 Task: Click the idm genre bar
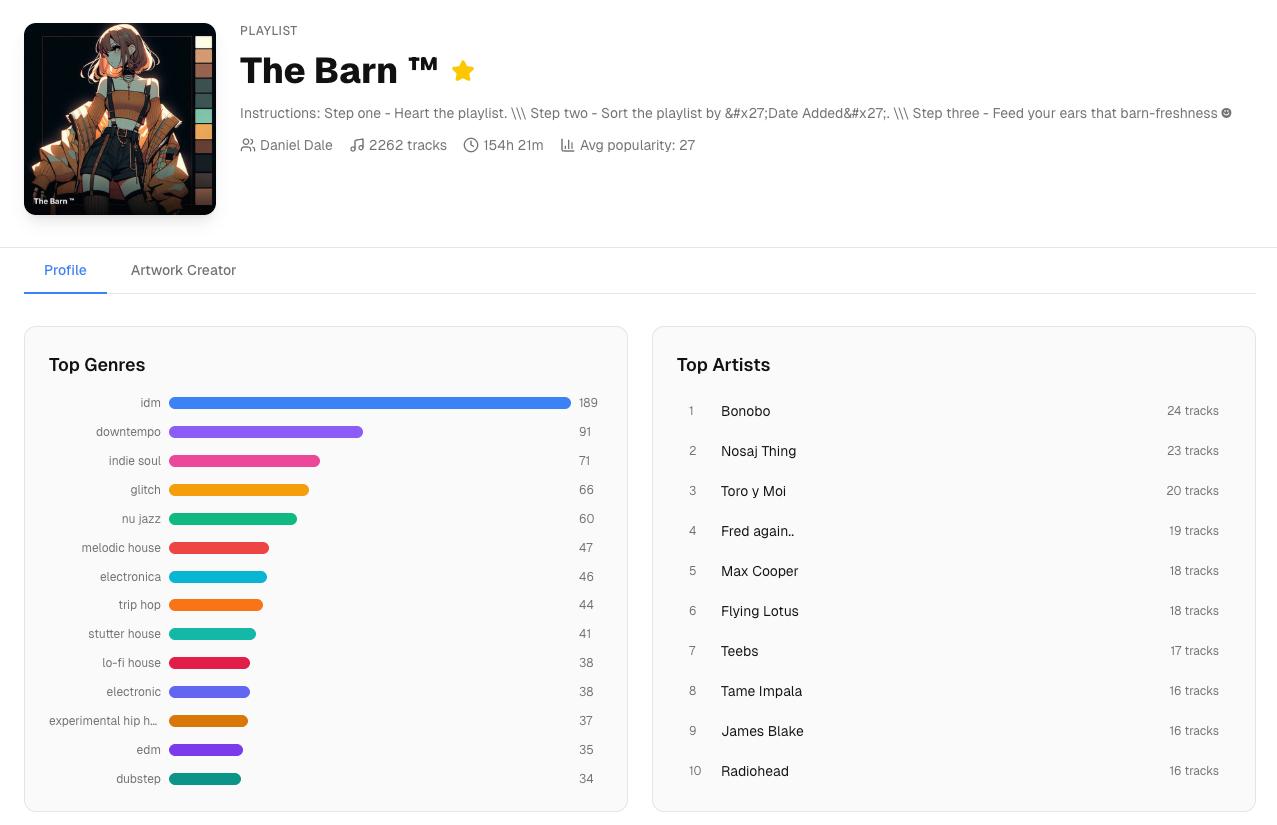370,403
